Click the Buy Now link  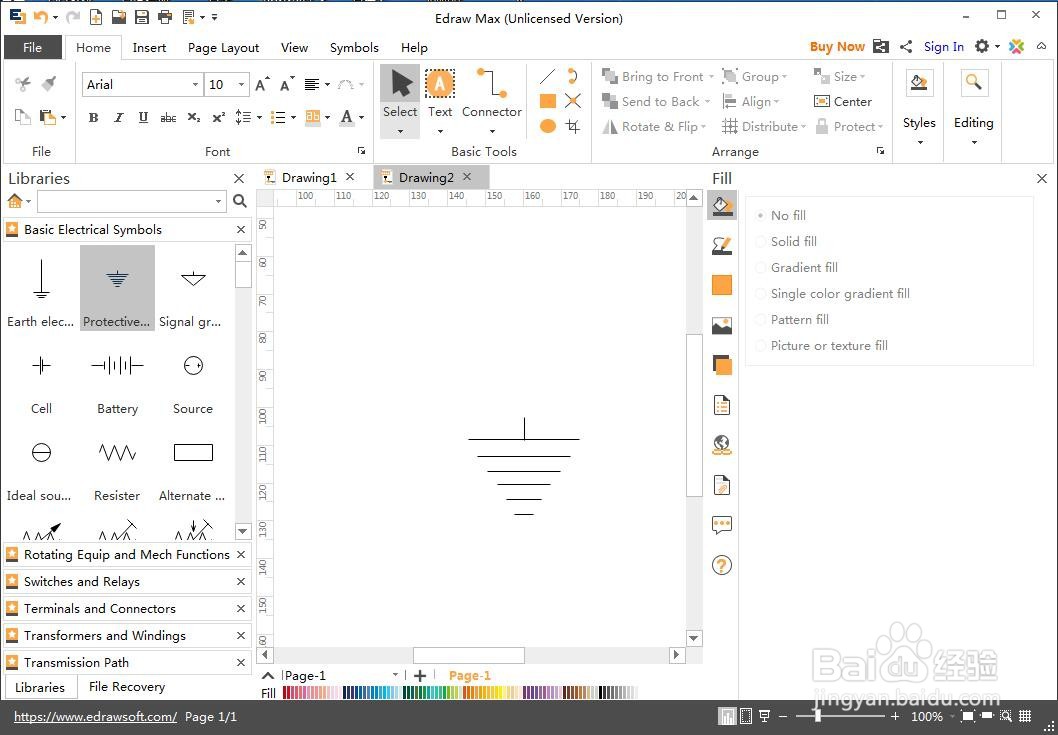837,47
